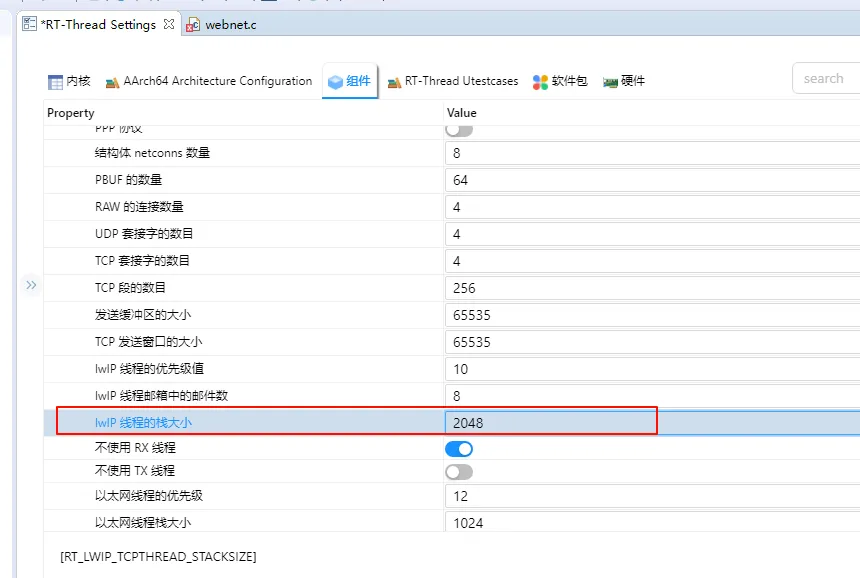Click the settings icon on RT-Thread Settings tab
Screen dimensions: 860x578
click(29, 23)
